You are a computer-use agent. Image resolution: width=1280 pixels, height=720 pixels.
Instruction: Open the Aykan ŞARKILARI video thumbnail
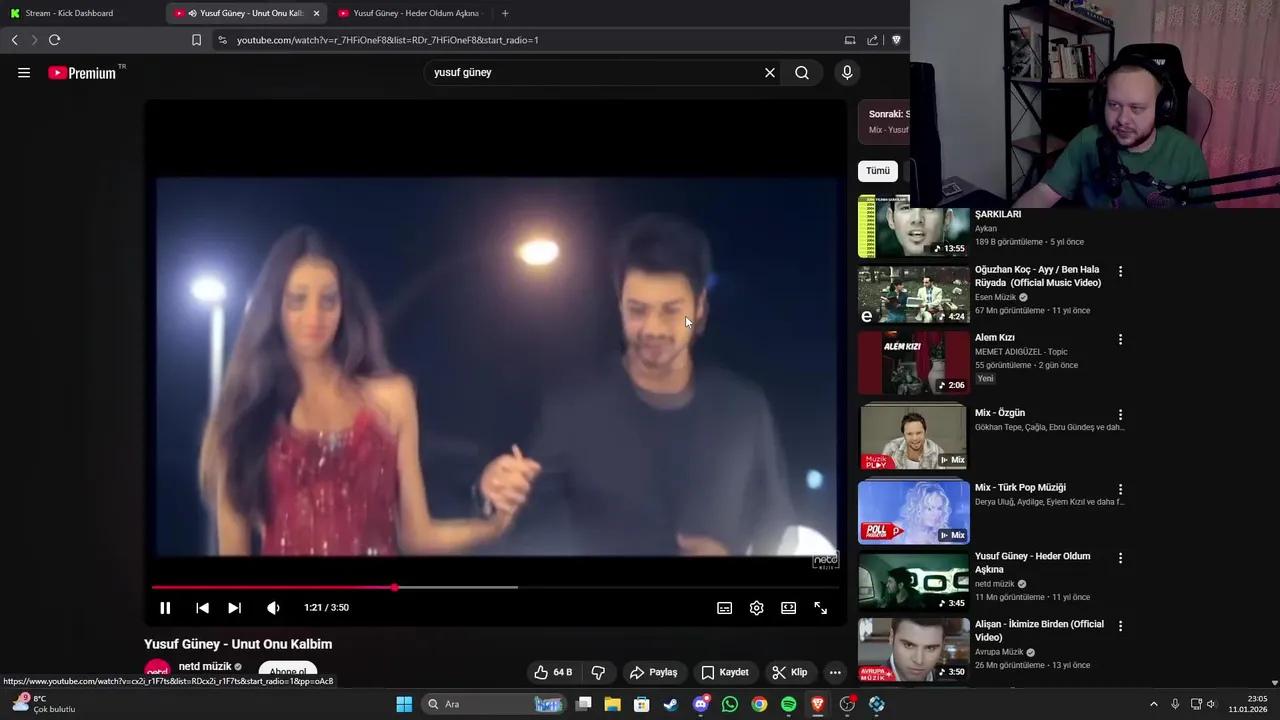914,226
